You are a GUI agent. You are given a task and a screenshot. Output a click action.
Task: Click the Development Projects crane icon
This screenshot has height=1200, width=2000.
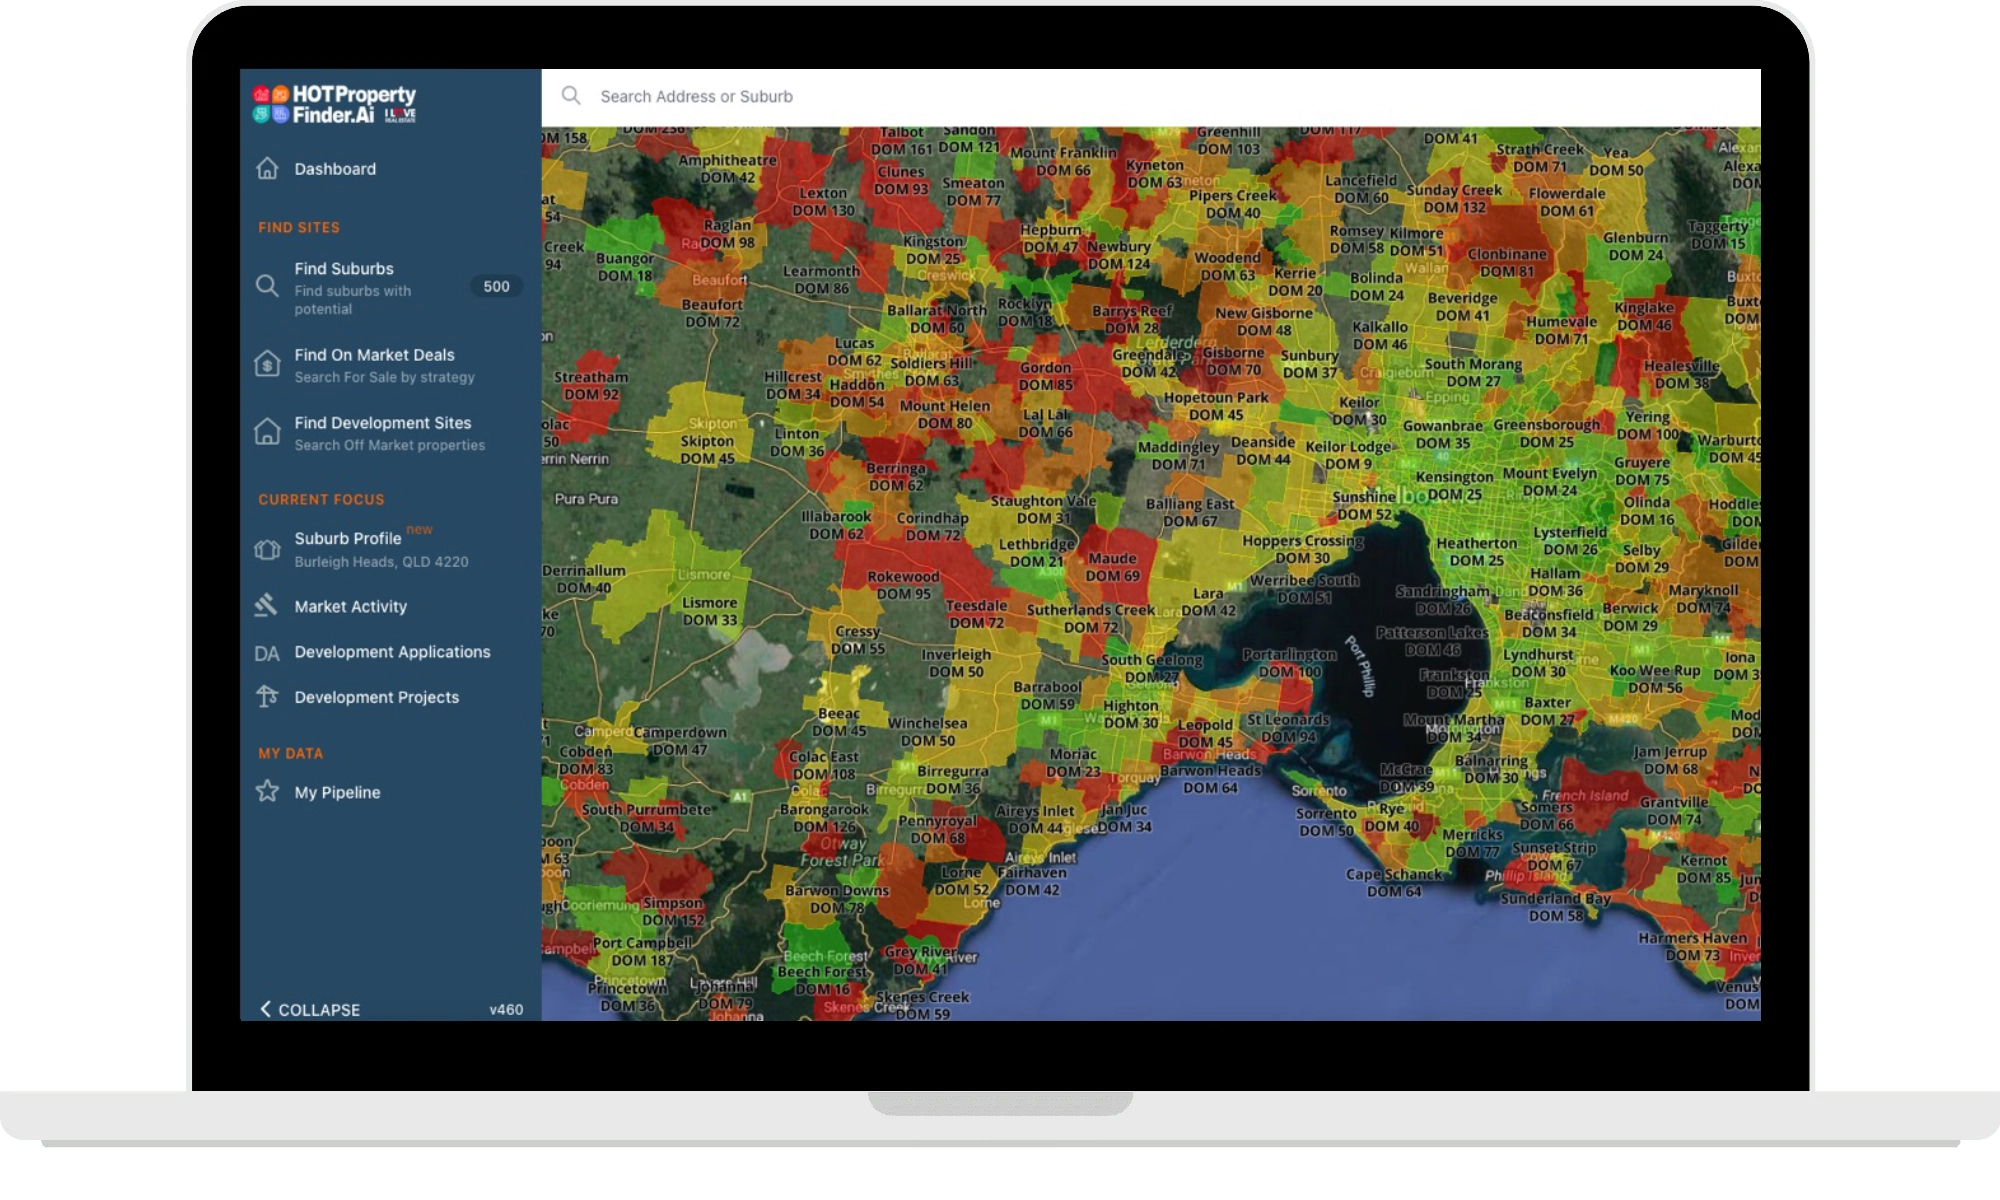click(266, 697)
